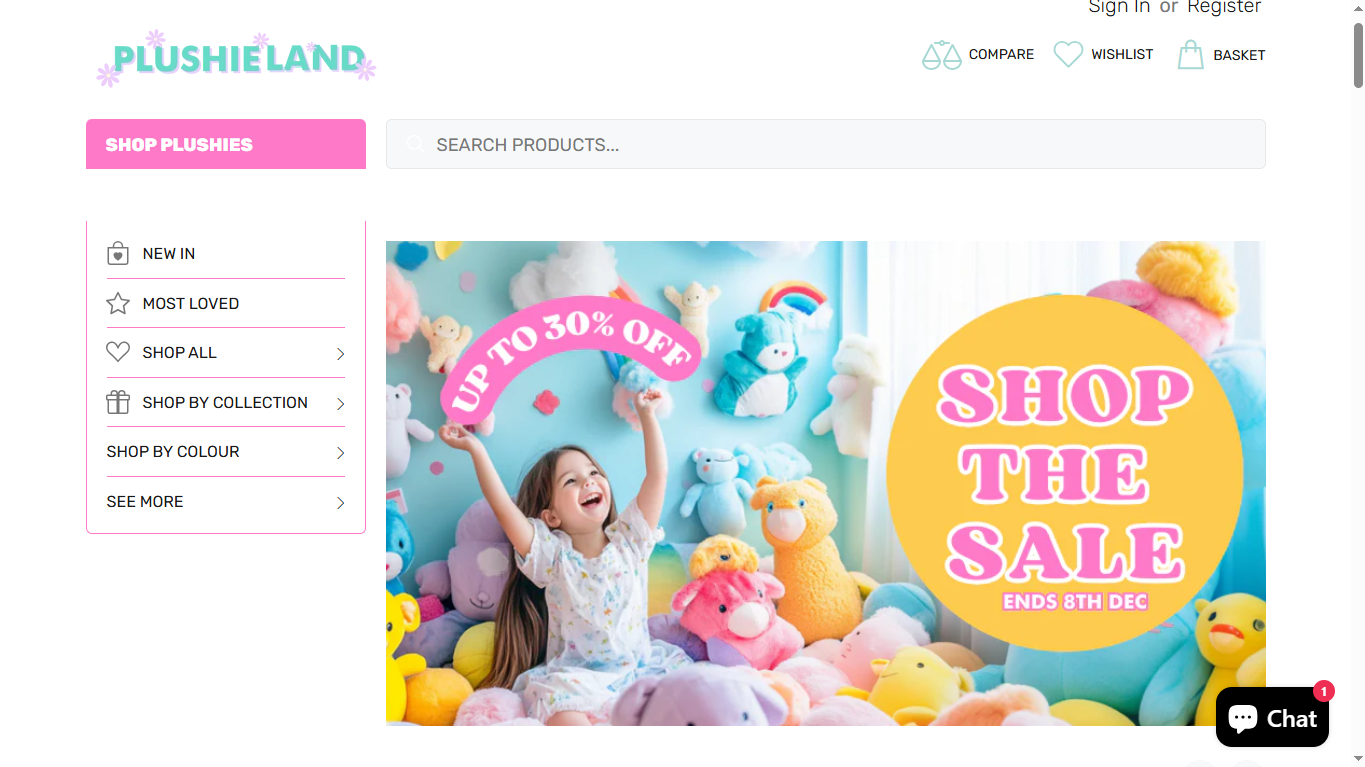
Task: Click the Most Loved star icon
Action: coord(118,303)
